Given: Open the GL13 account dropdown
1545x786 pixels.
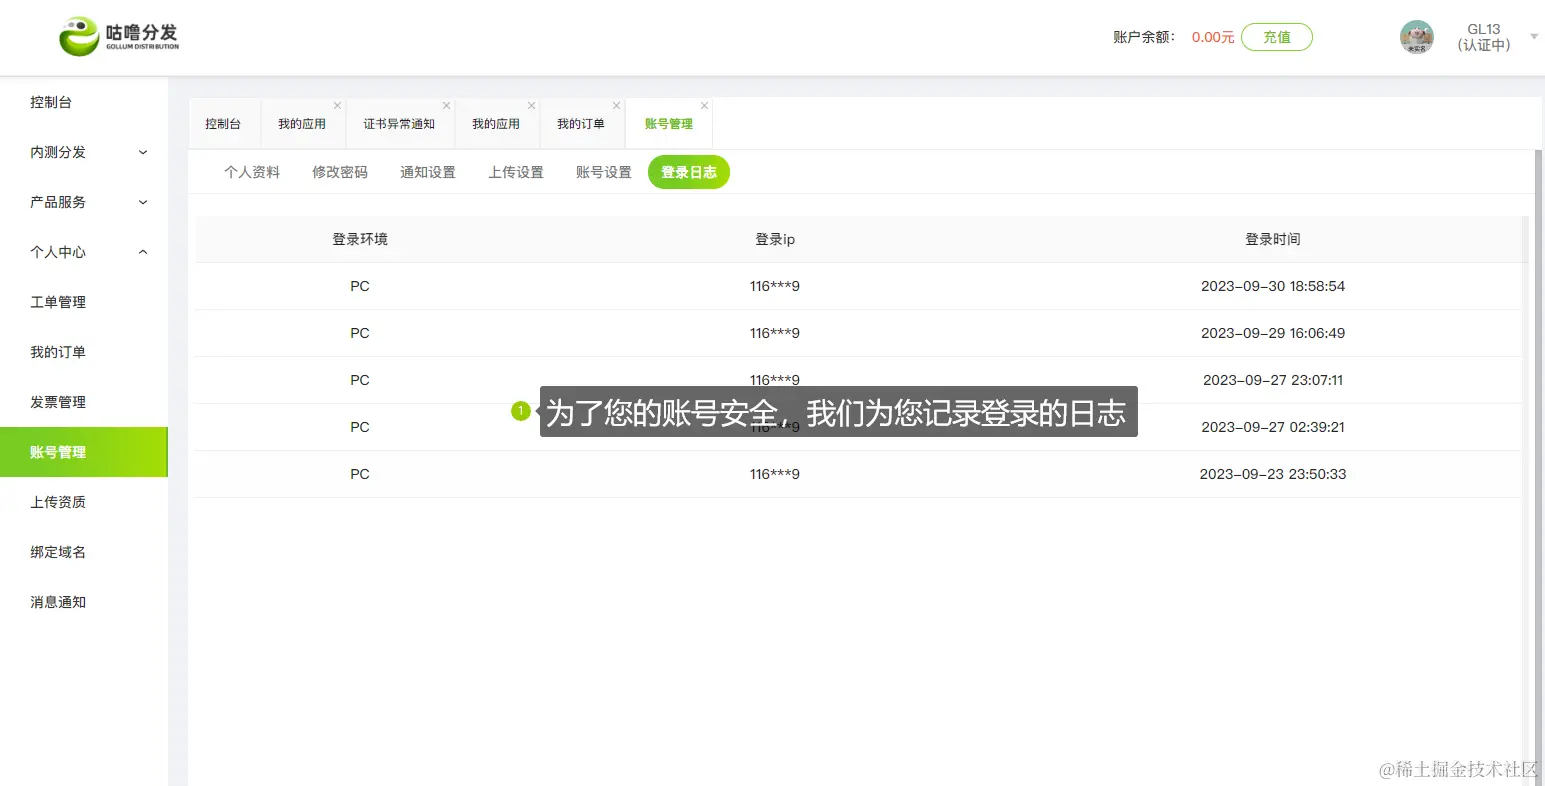Looking at the screenshot, I should pyautogui.click(x=1484, y=37).
